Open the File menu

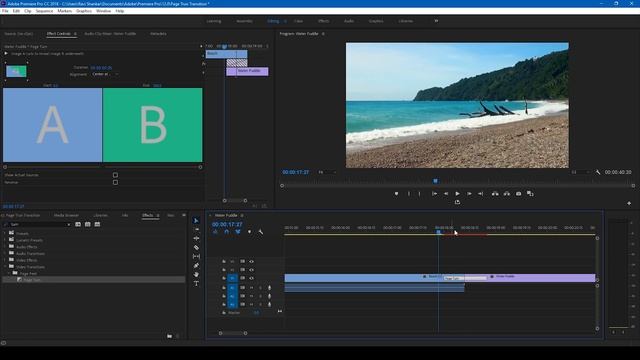5,11
